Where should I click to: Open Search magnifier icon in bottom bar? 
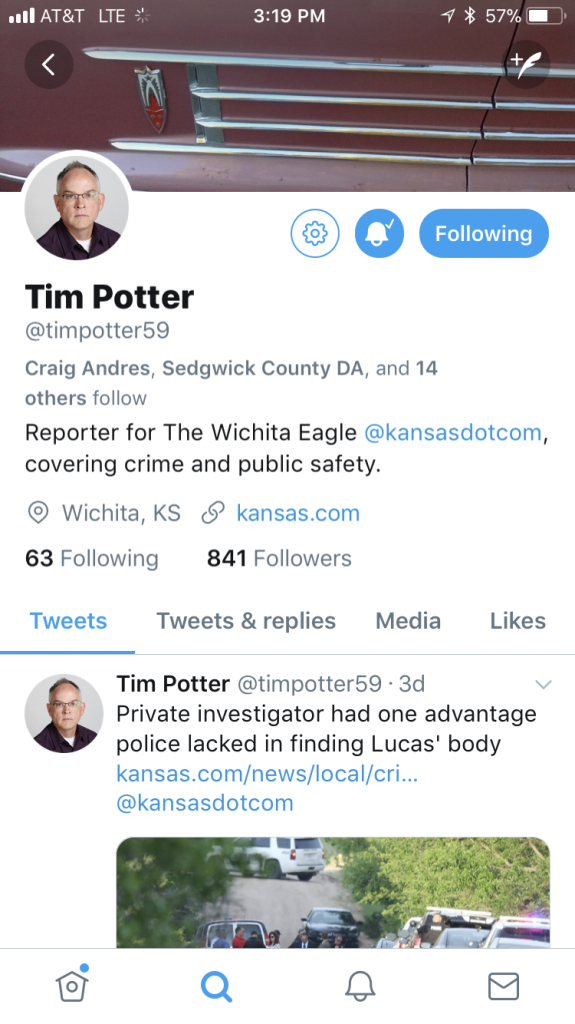coord(216,985)
